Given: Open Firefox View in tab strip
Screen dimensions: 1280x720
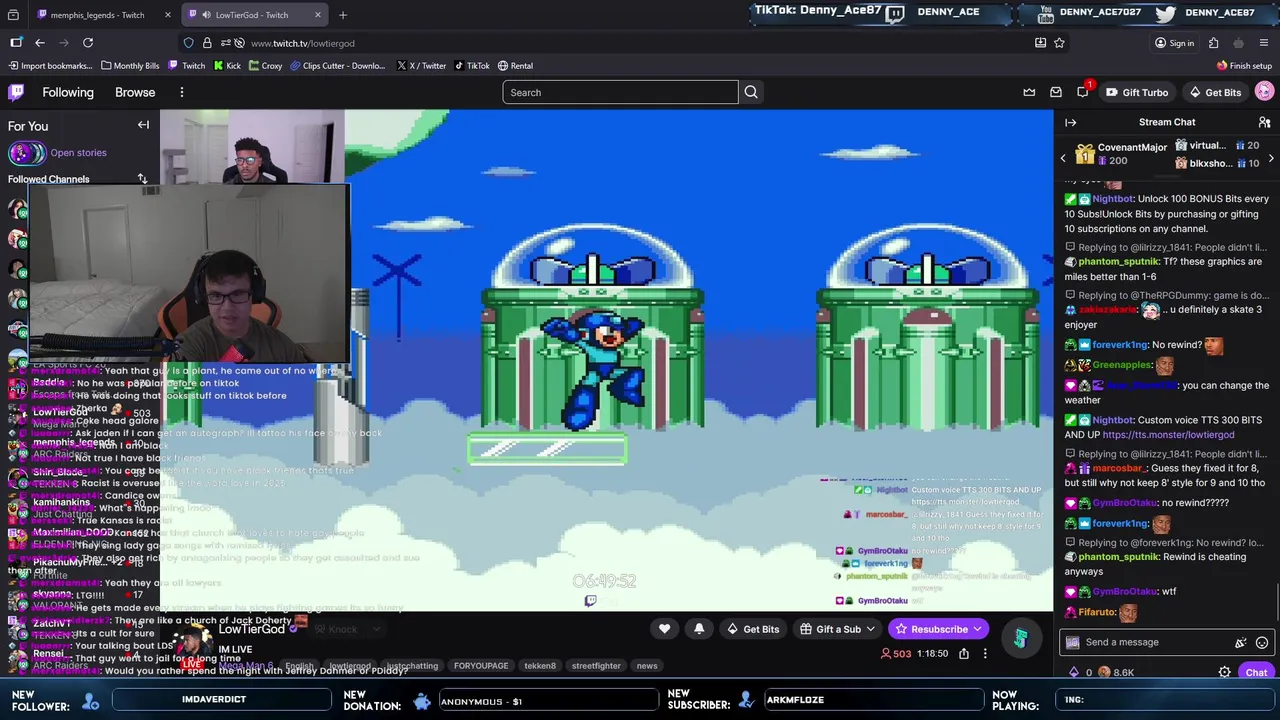Looking at the screenshot, I should pos(13,15).
